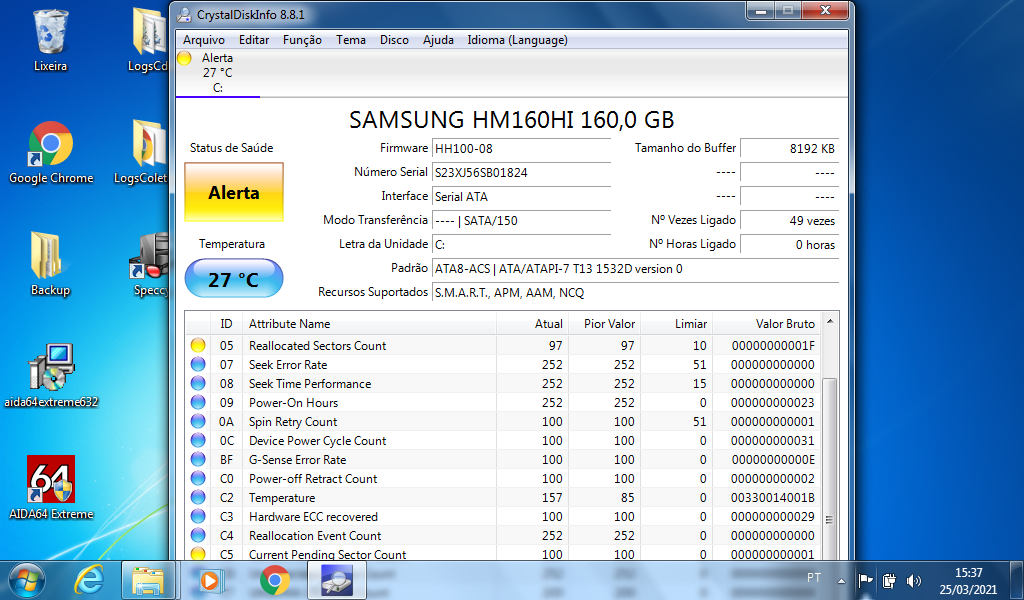Open the Action Center flag icon
Image resolution: width=1024 pixels, height=600 pixels.
(x=865, y=580)
